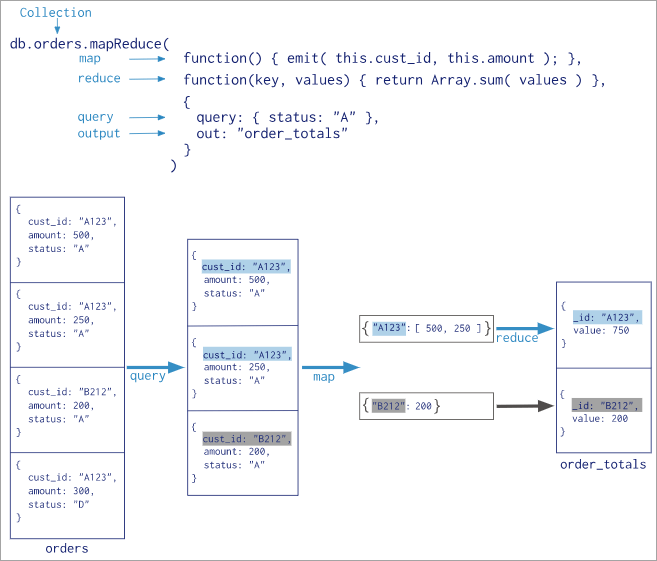Click the large map arrow
Viewport: 657px width, 561px height.
click(331, 367)
